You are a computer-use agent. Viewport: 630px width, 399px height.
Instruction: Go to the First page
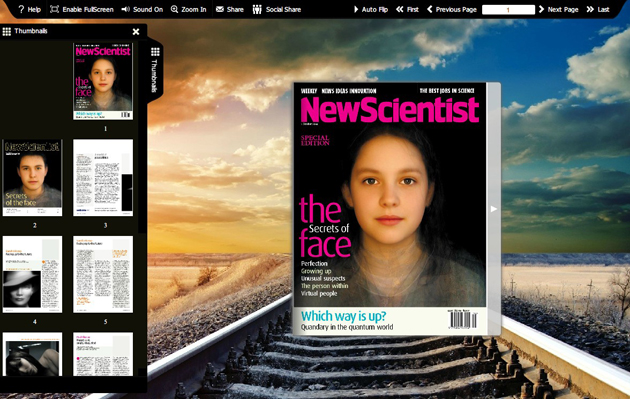click(407, 9)
